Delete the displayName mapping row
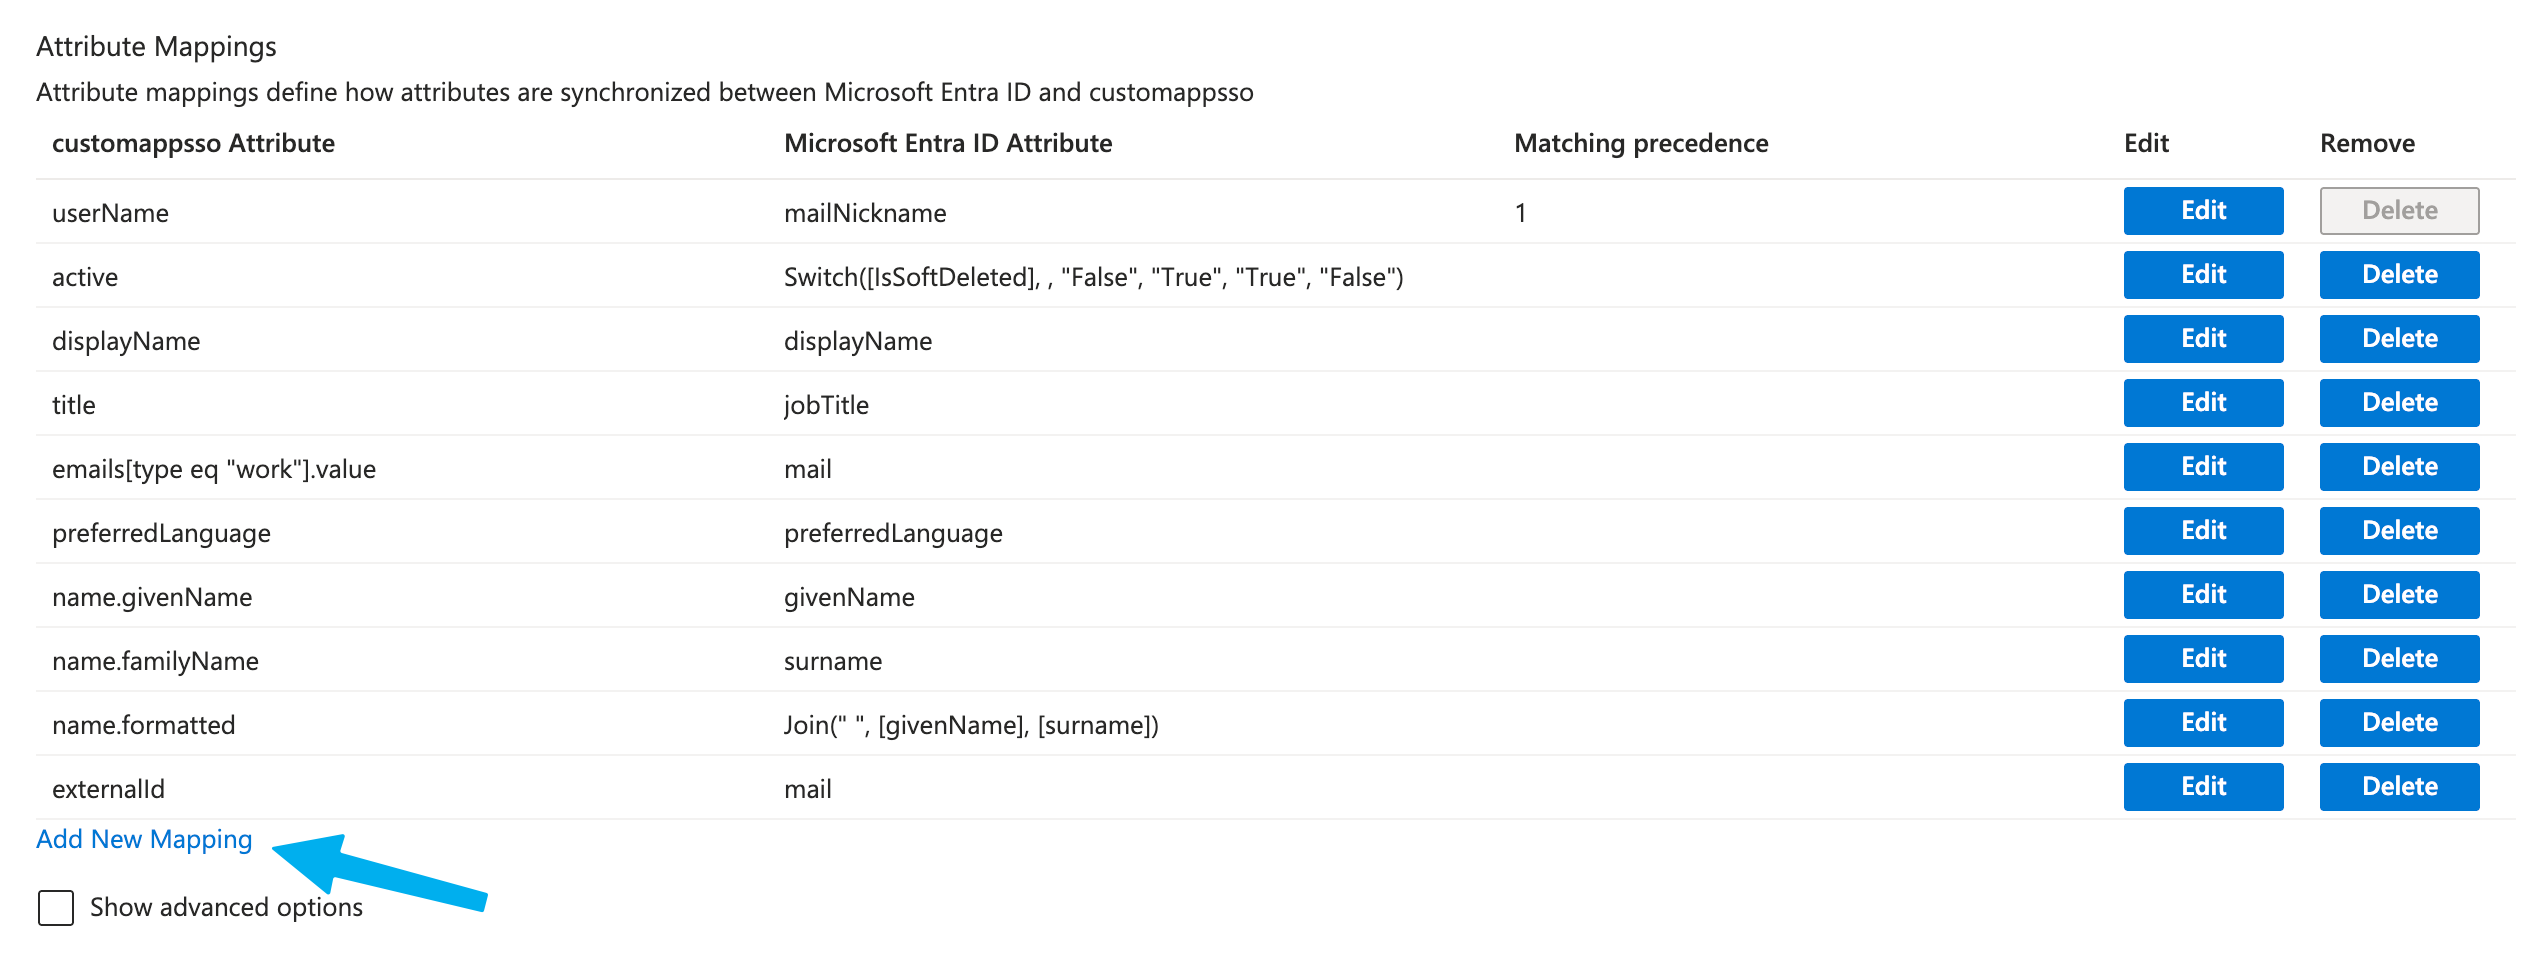The image size is (2548, 970). click(x=2399, y=339)
